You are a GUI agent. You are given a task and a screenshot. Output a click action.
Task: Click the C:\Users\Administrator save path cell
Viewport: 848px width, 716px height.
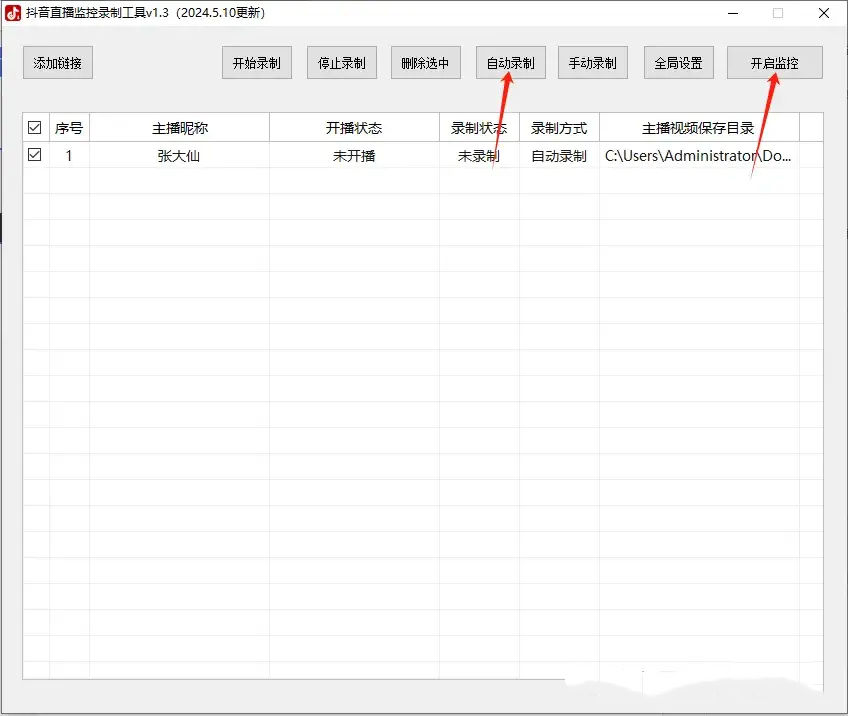click(699, 156)
